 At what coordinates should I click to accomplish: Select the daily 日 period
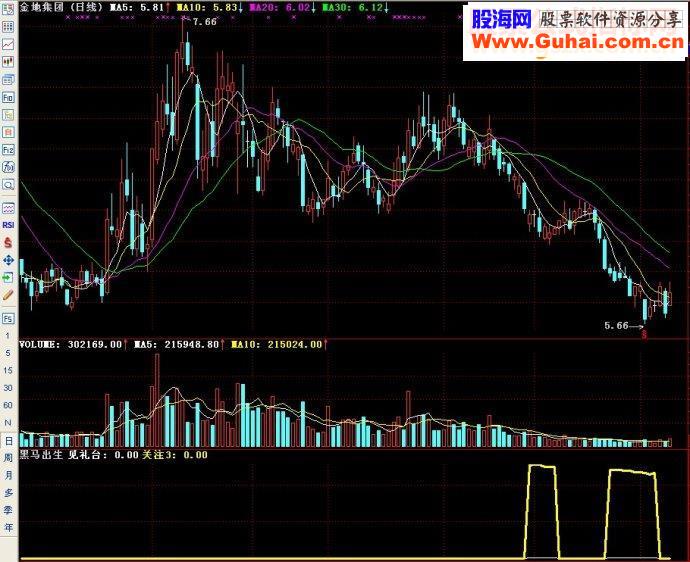click(x=8, y=441)
